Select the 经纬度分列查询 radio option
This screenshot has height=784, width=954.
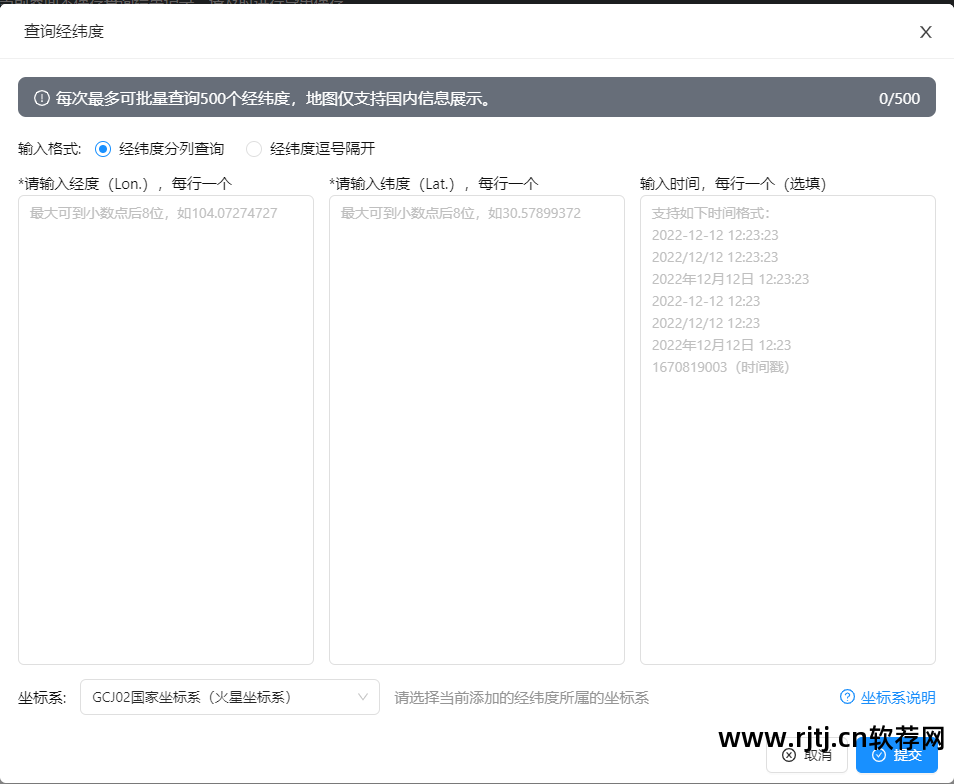(x=103, y=149)
